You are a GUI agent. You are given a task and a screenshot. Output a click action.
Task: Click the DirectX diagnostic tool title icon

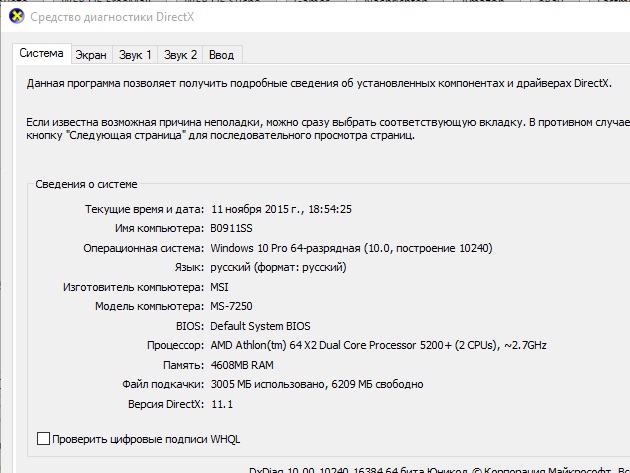click(x=16, y=16)
